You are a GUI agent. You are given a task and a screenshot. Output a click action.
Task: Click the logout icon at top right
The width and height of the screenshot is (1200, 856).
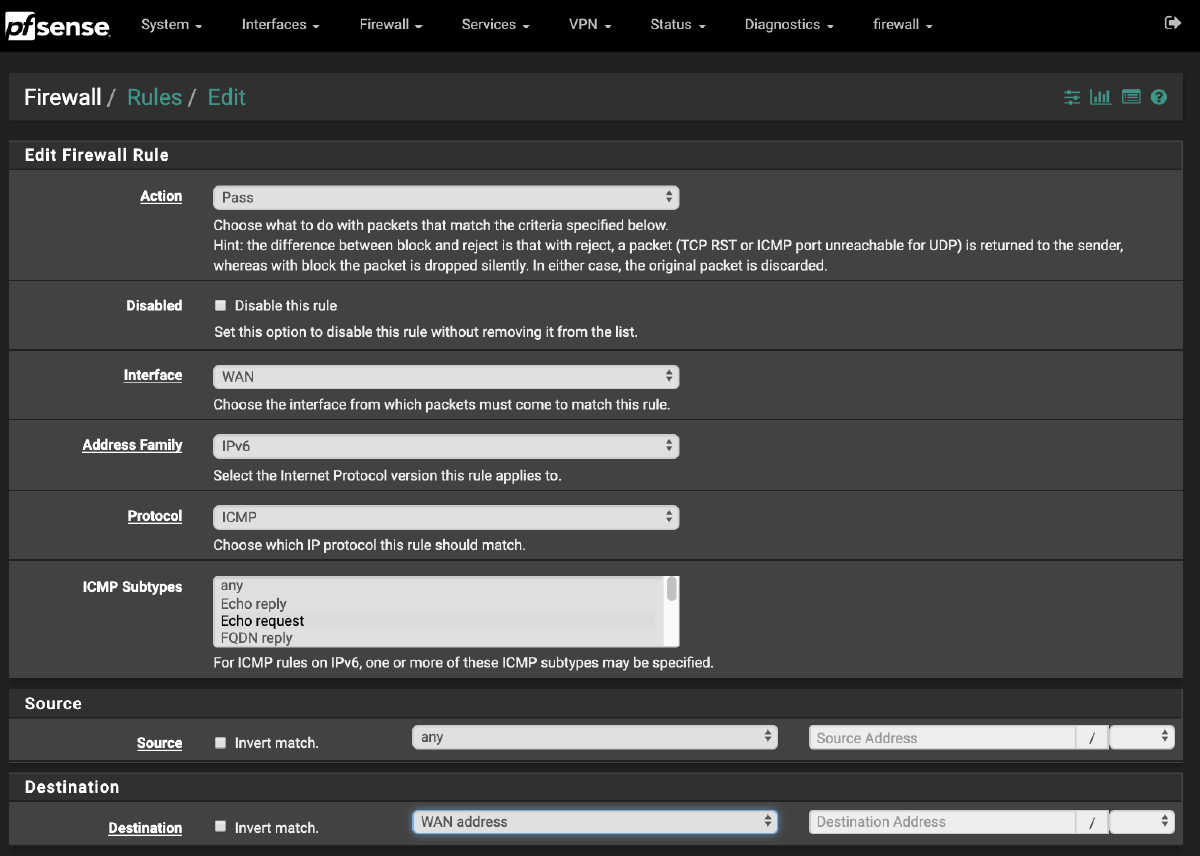tap(1172, 21)
